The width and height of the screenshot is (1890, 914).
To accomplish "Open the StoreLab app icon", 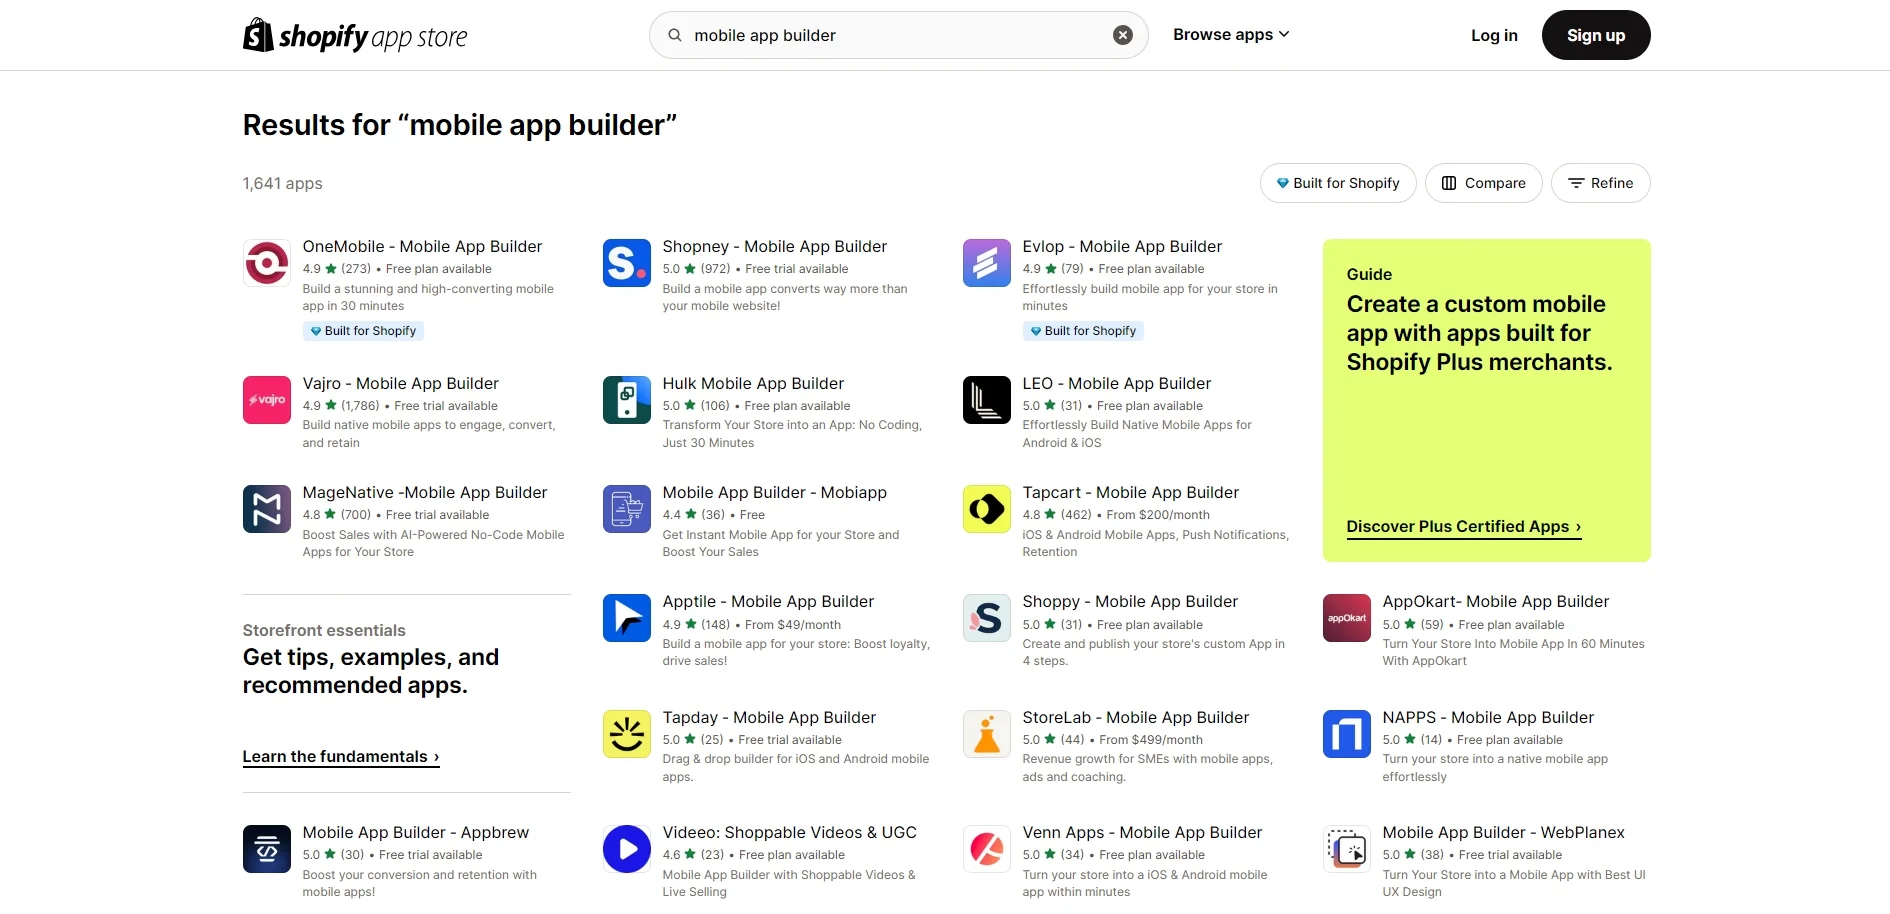I will pyautogui.click(x=987, y=734).
